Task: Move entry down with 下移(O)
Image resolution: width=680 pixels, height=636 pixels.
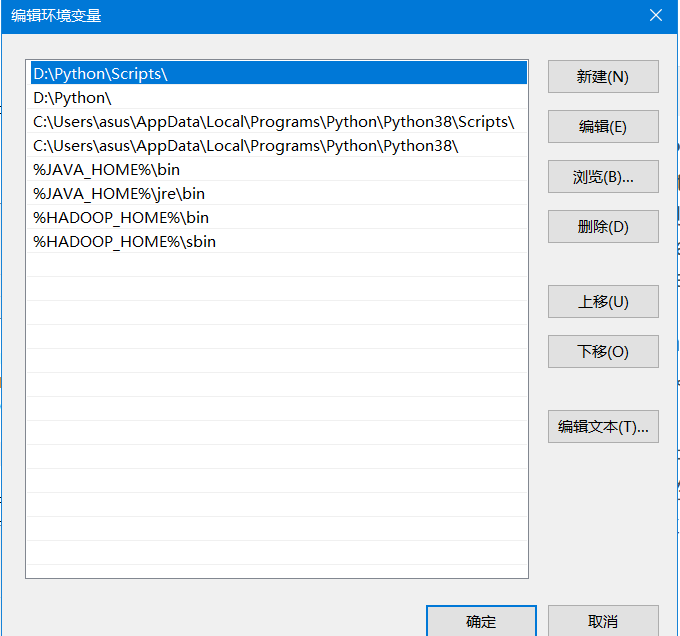Action: [603, 352]
